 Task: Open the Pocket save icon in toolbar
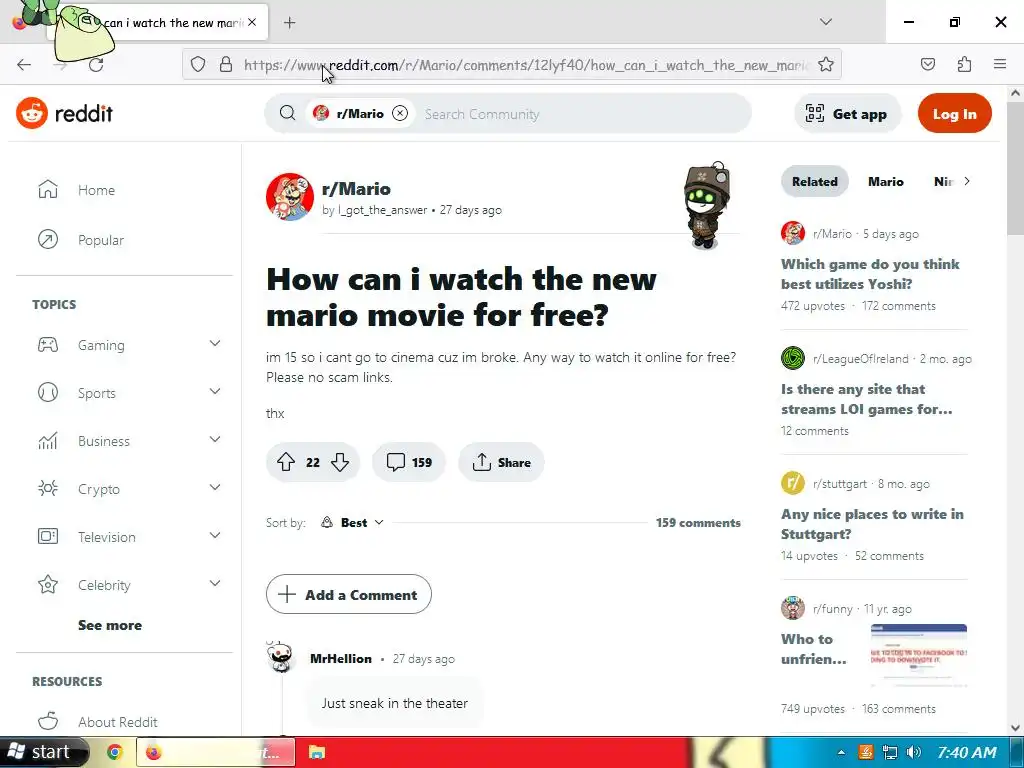point(927,64)
